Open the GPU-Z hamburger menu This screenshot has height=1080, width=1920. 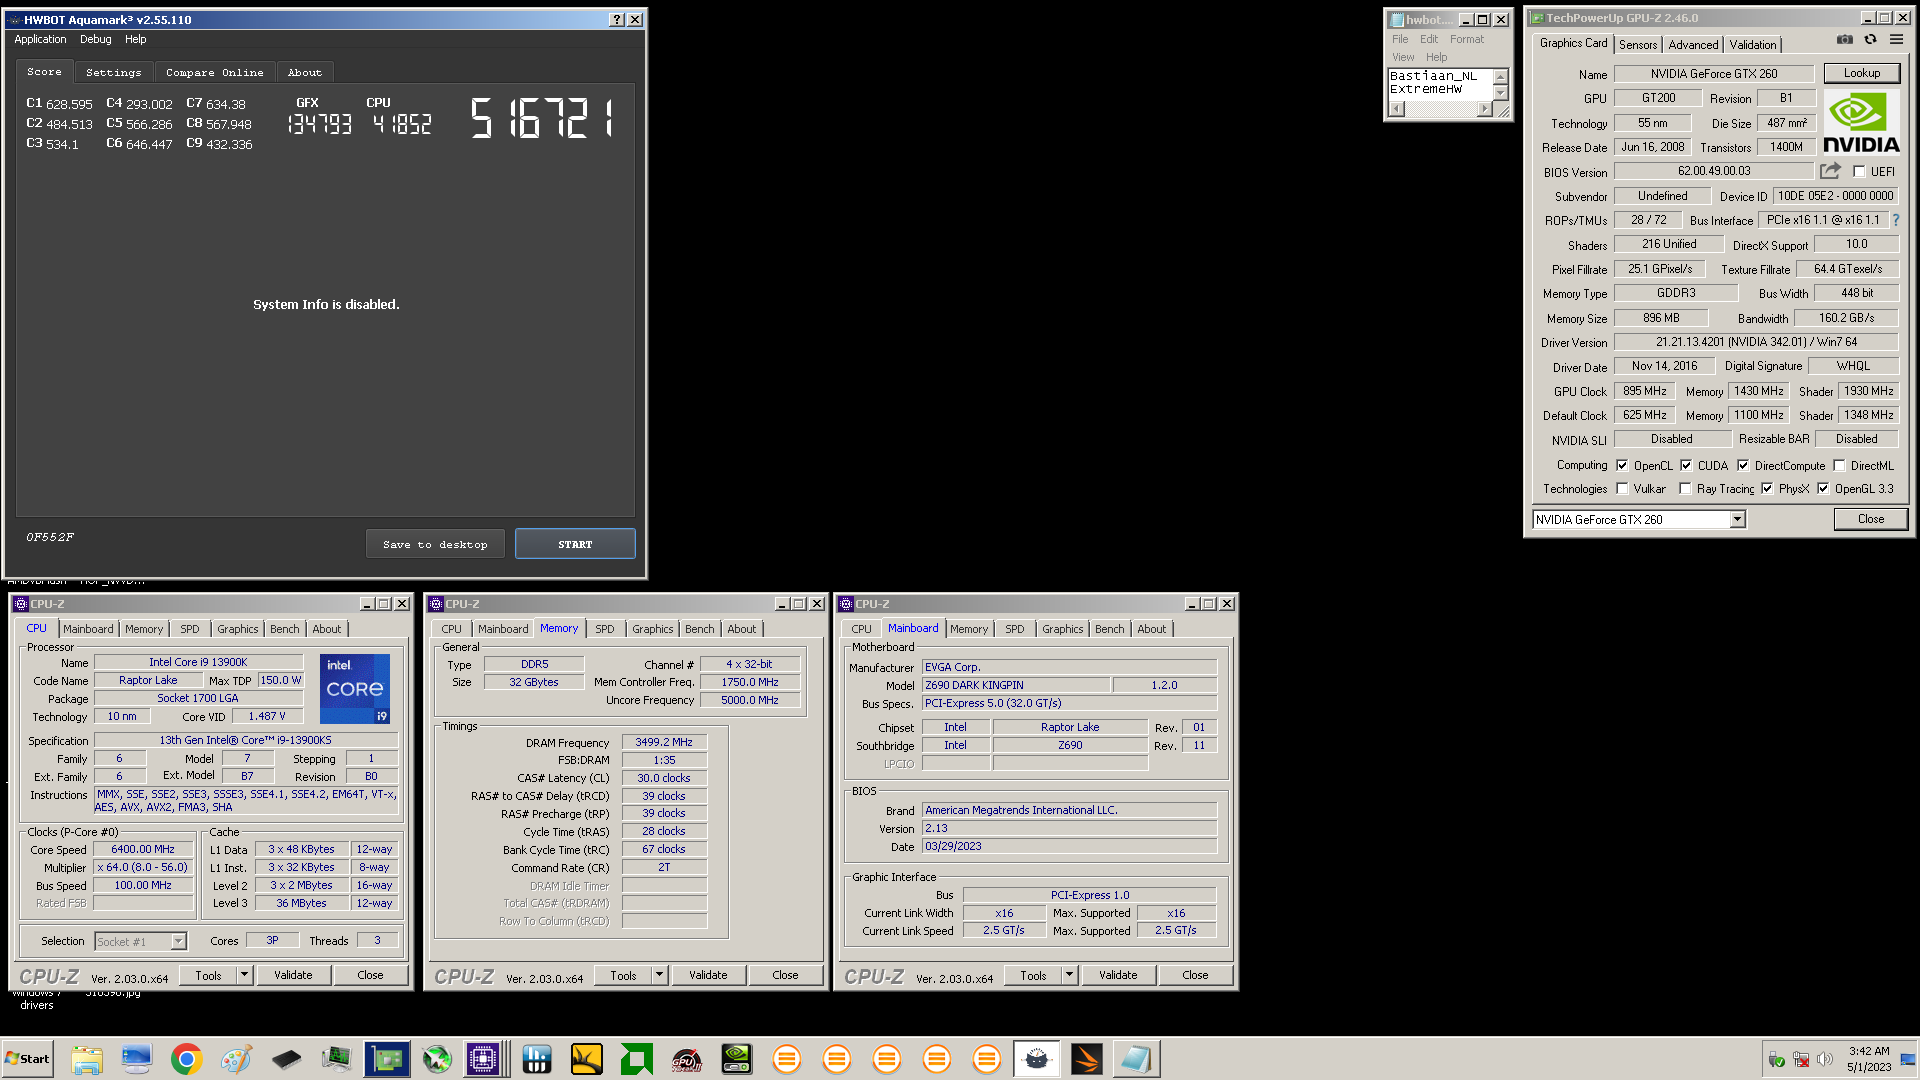1896,40
